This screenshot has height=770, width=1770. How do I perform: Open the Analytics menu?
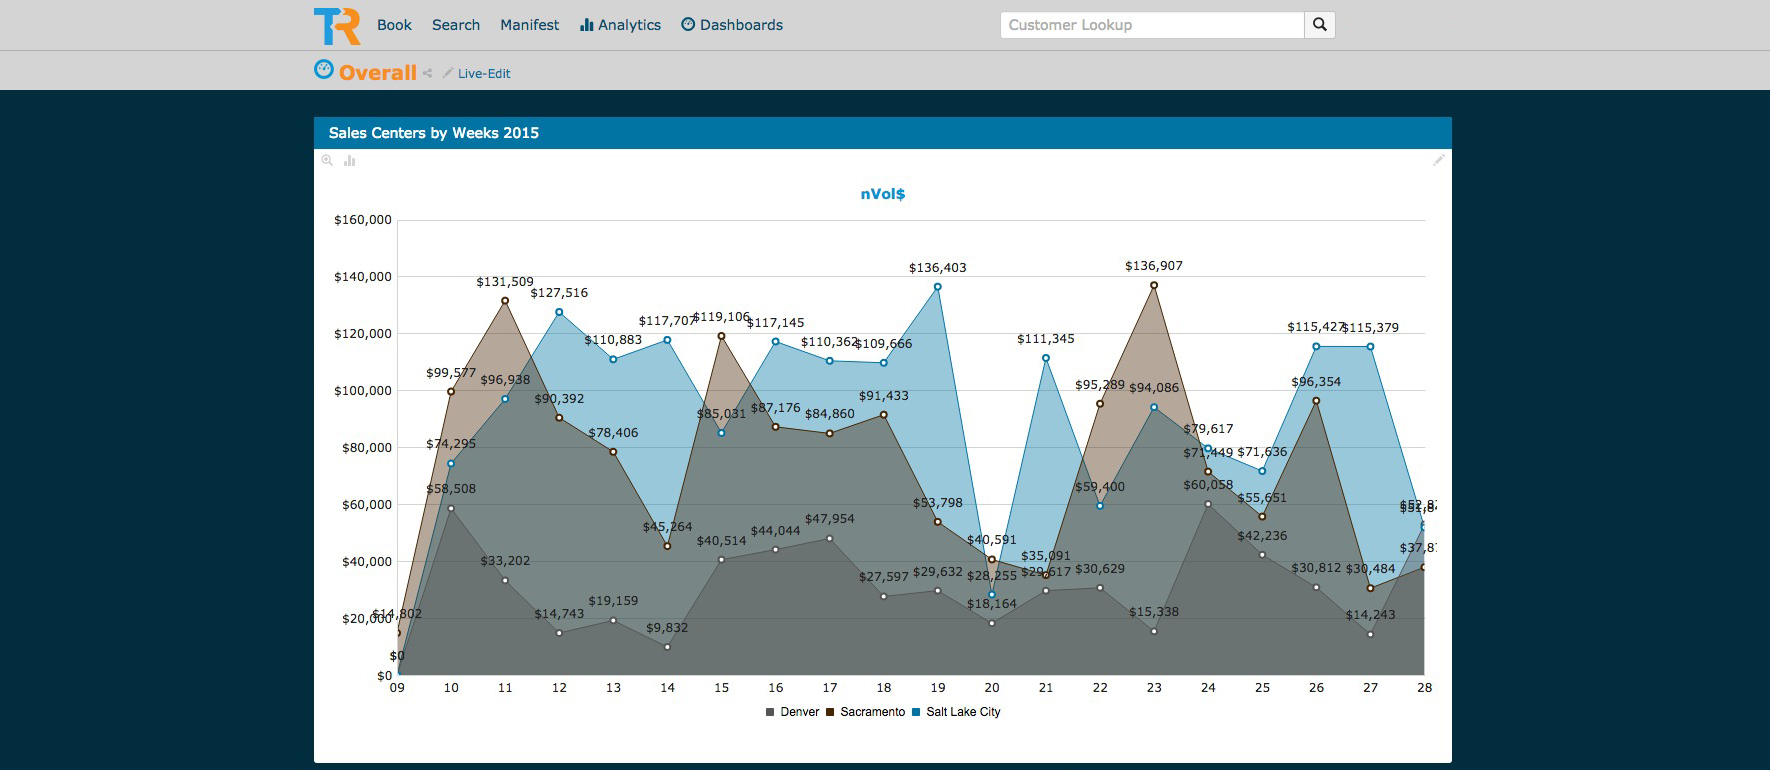(620, 25)
